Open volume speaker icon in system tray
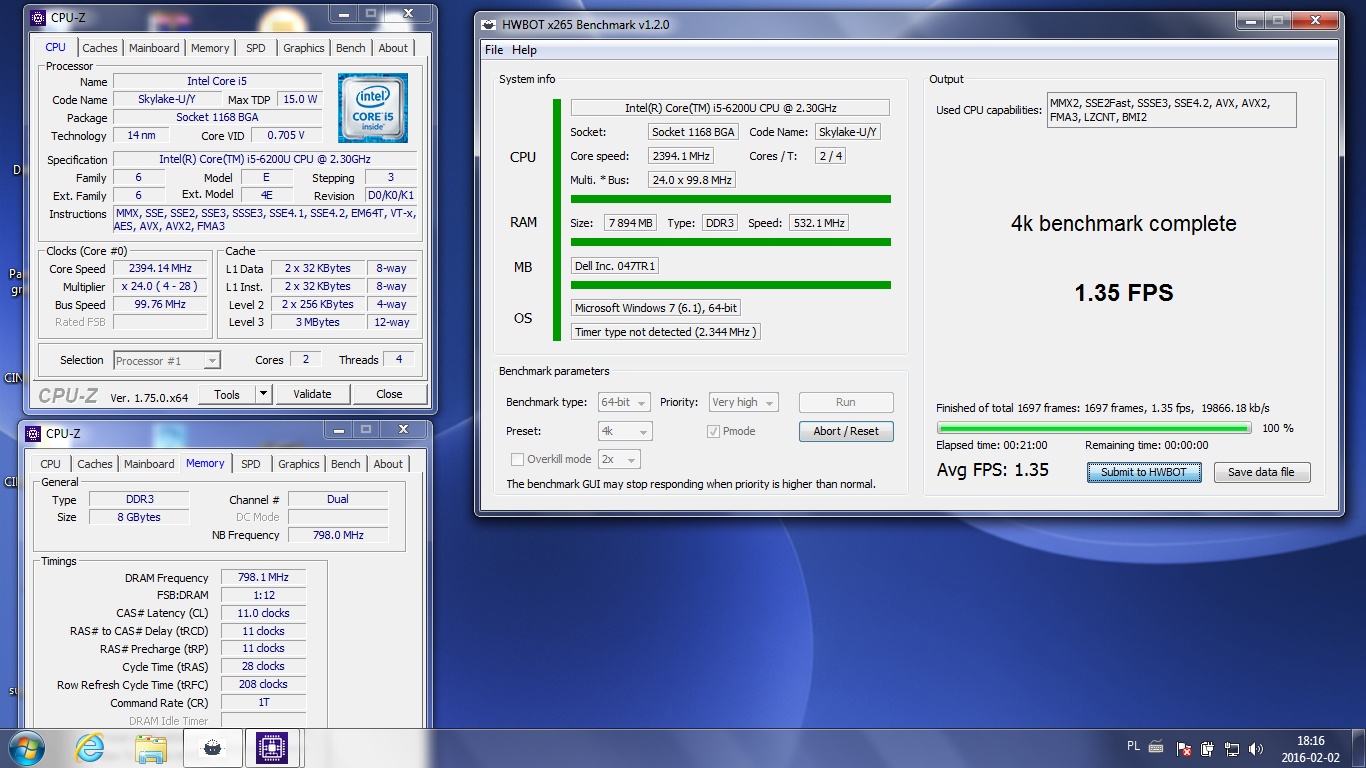Screen dimensions: 1366x768 [1255, 749]
